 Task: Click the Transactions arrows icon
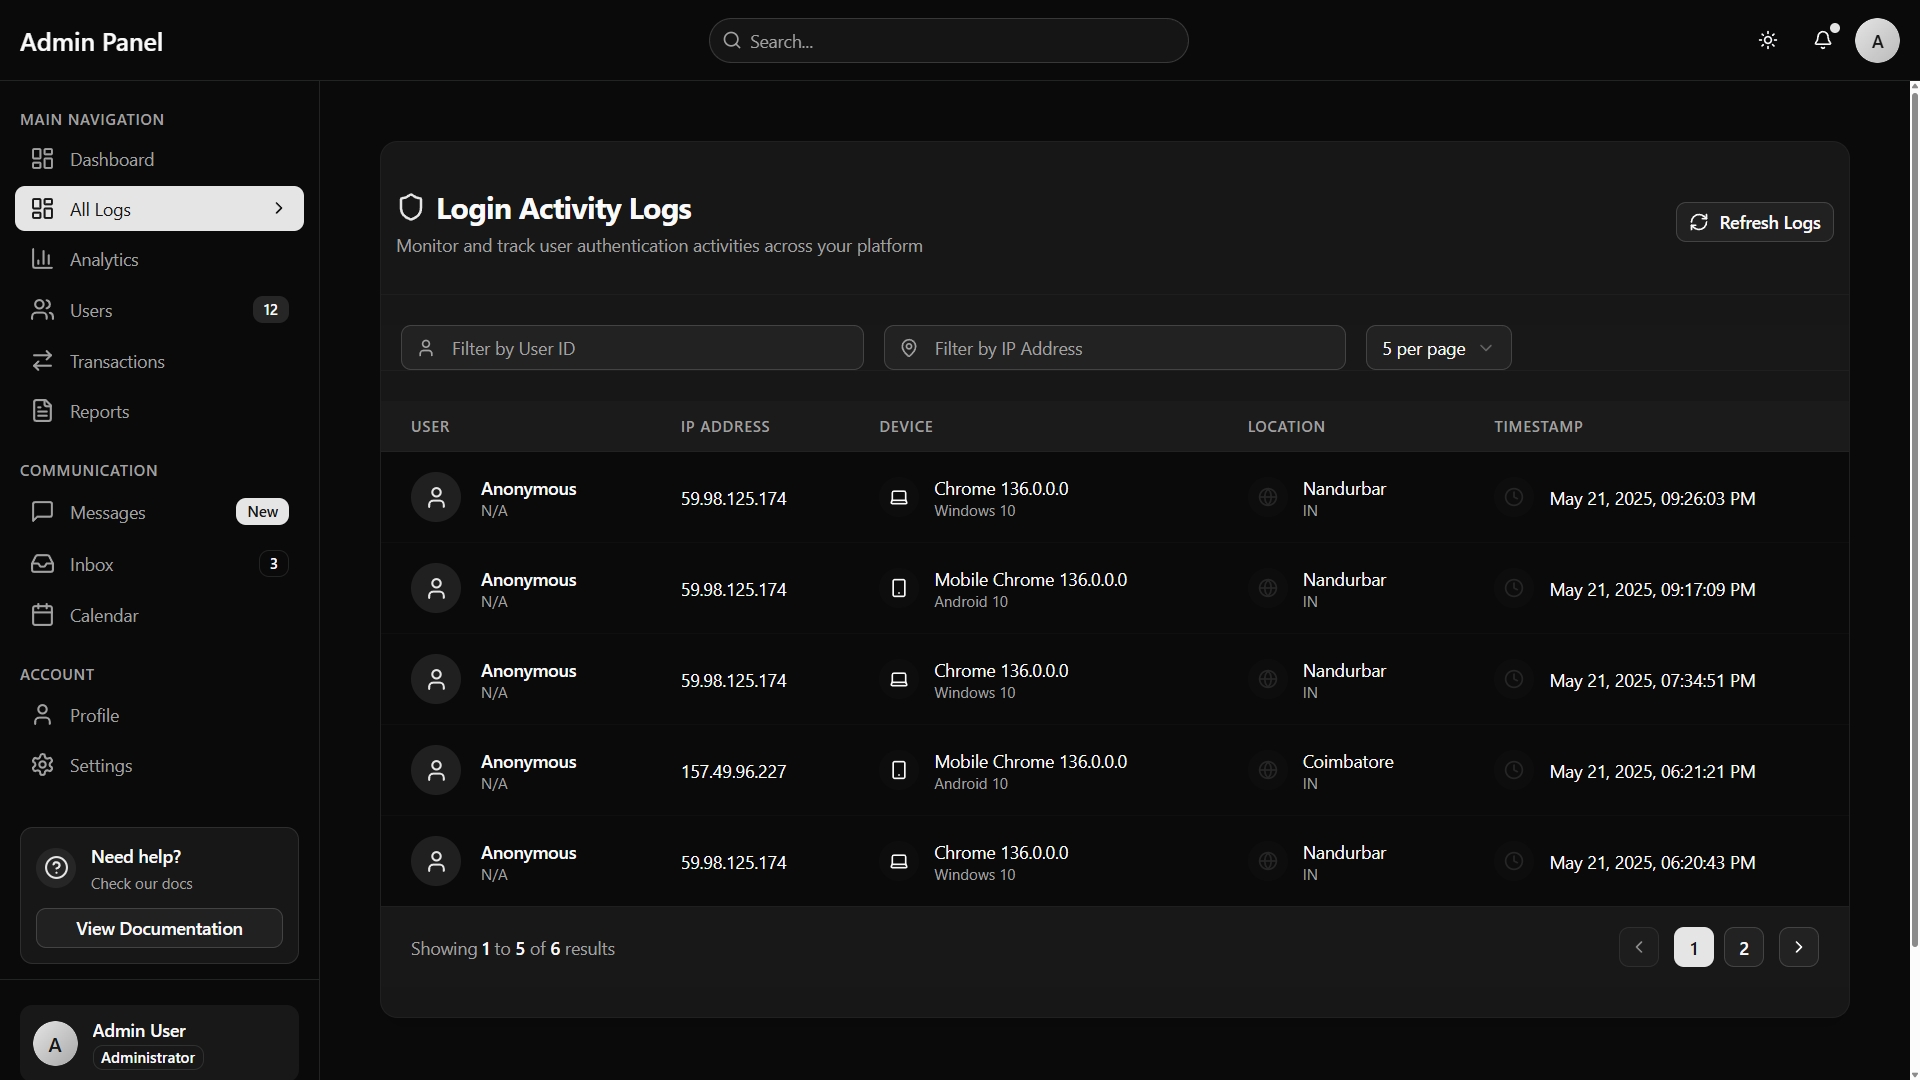point(42,361)
